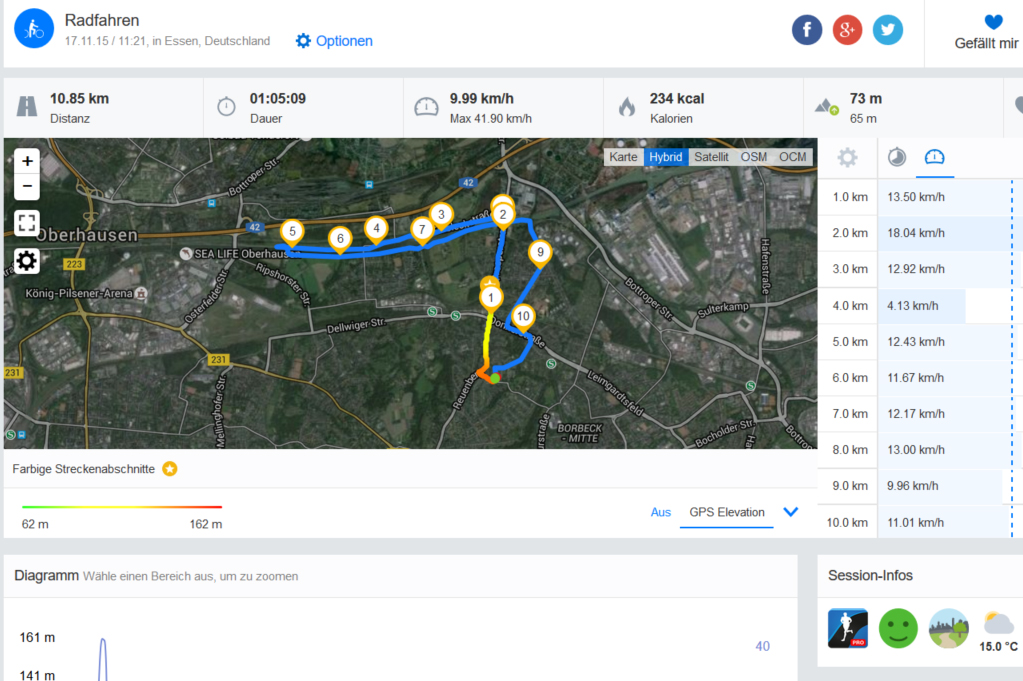Share the ride via Twitter icon
1023x681 pixels.
(x=887, y=30)
